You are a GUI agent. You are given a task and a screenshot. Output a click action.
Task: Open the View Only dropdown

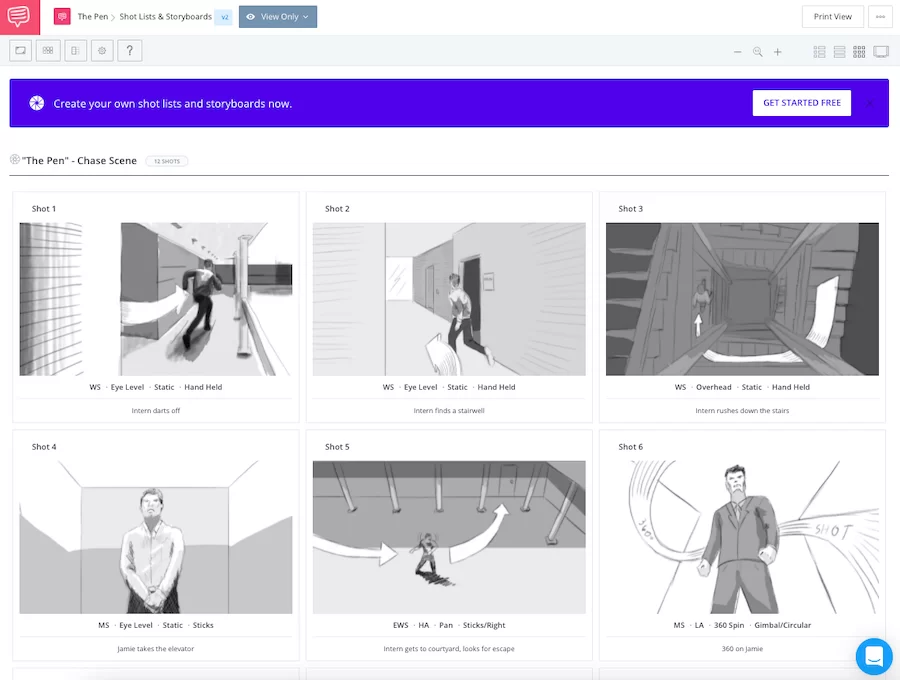[278, 17]
